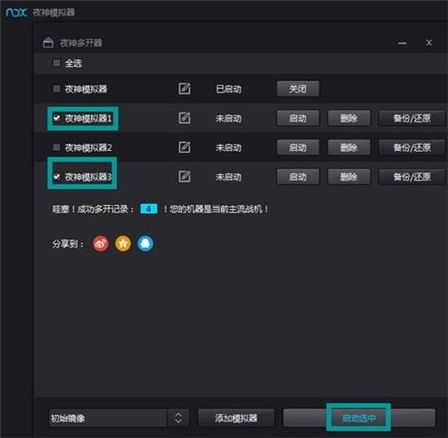448x438 pixels.
Task: Click edit icon in 夜神模拟器1 row
Action: pyautogui.click(x=184, y=118)
